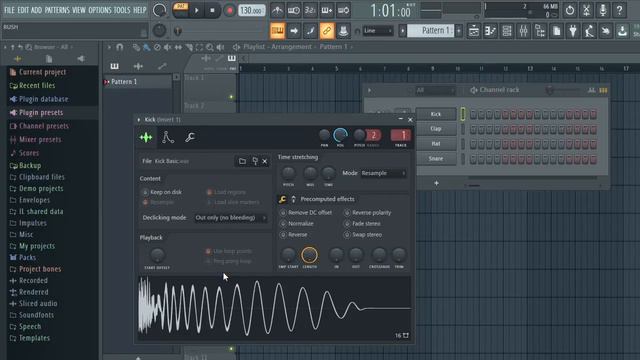Click the kick waveform preview display
Image resolution: width=640 pixels, height=360 pixels.
(x=274, y=309)
